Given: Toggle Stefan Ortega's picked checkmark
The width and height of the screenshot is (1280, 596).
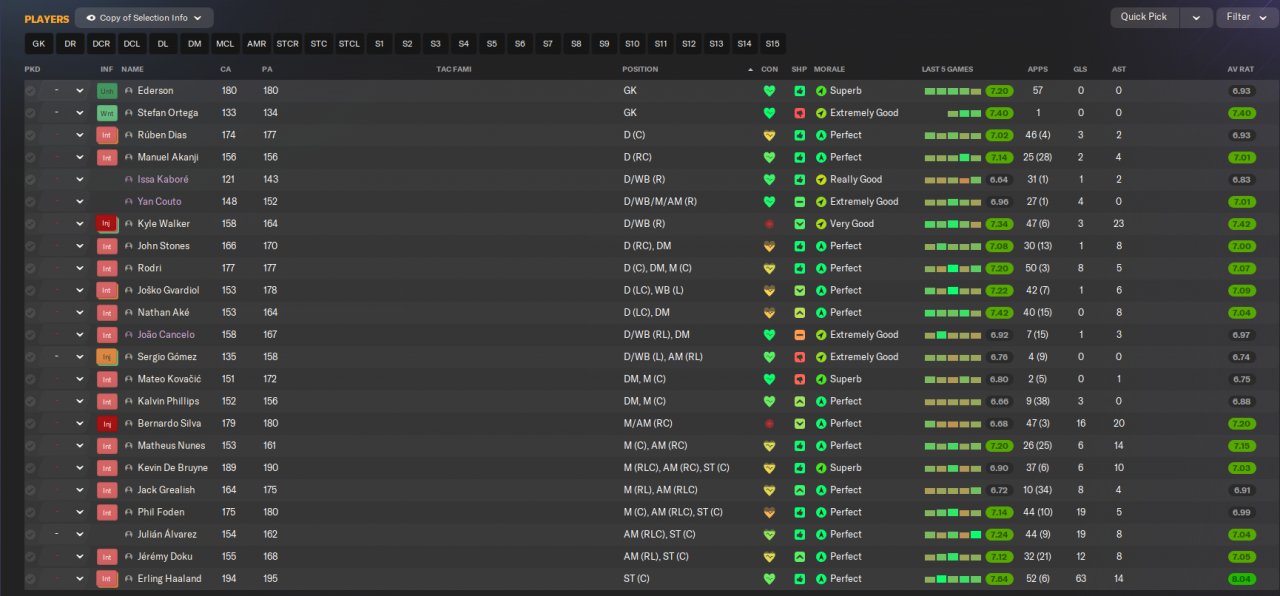Looking at the screenshot, I should click(x=30, y=113).
